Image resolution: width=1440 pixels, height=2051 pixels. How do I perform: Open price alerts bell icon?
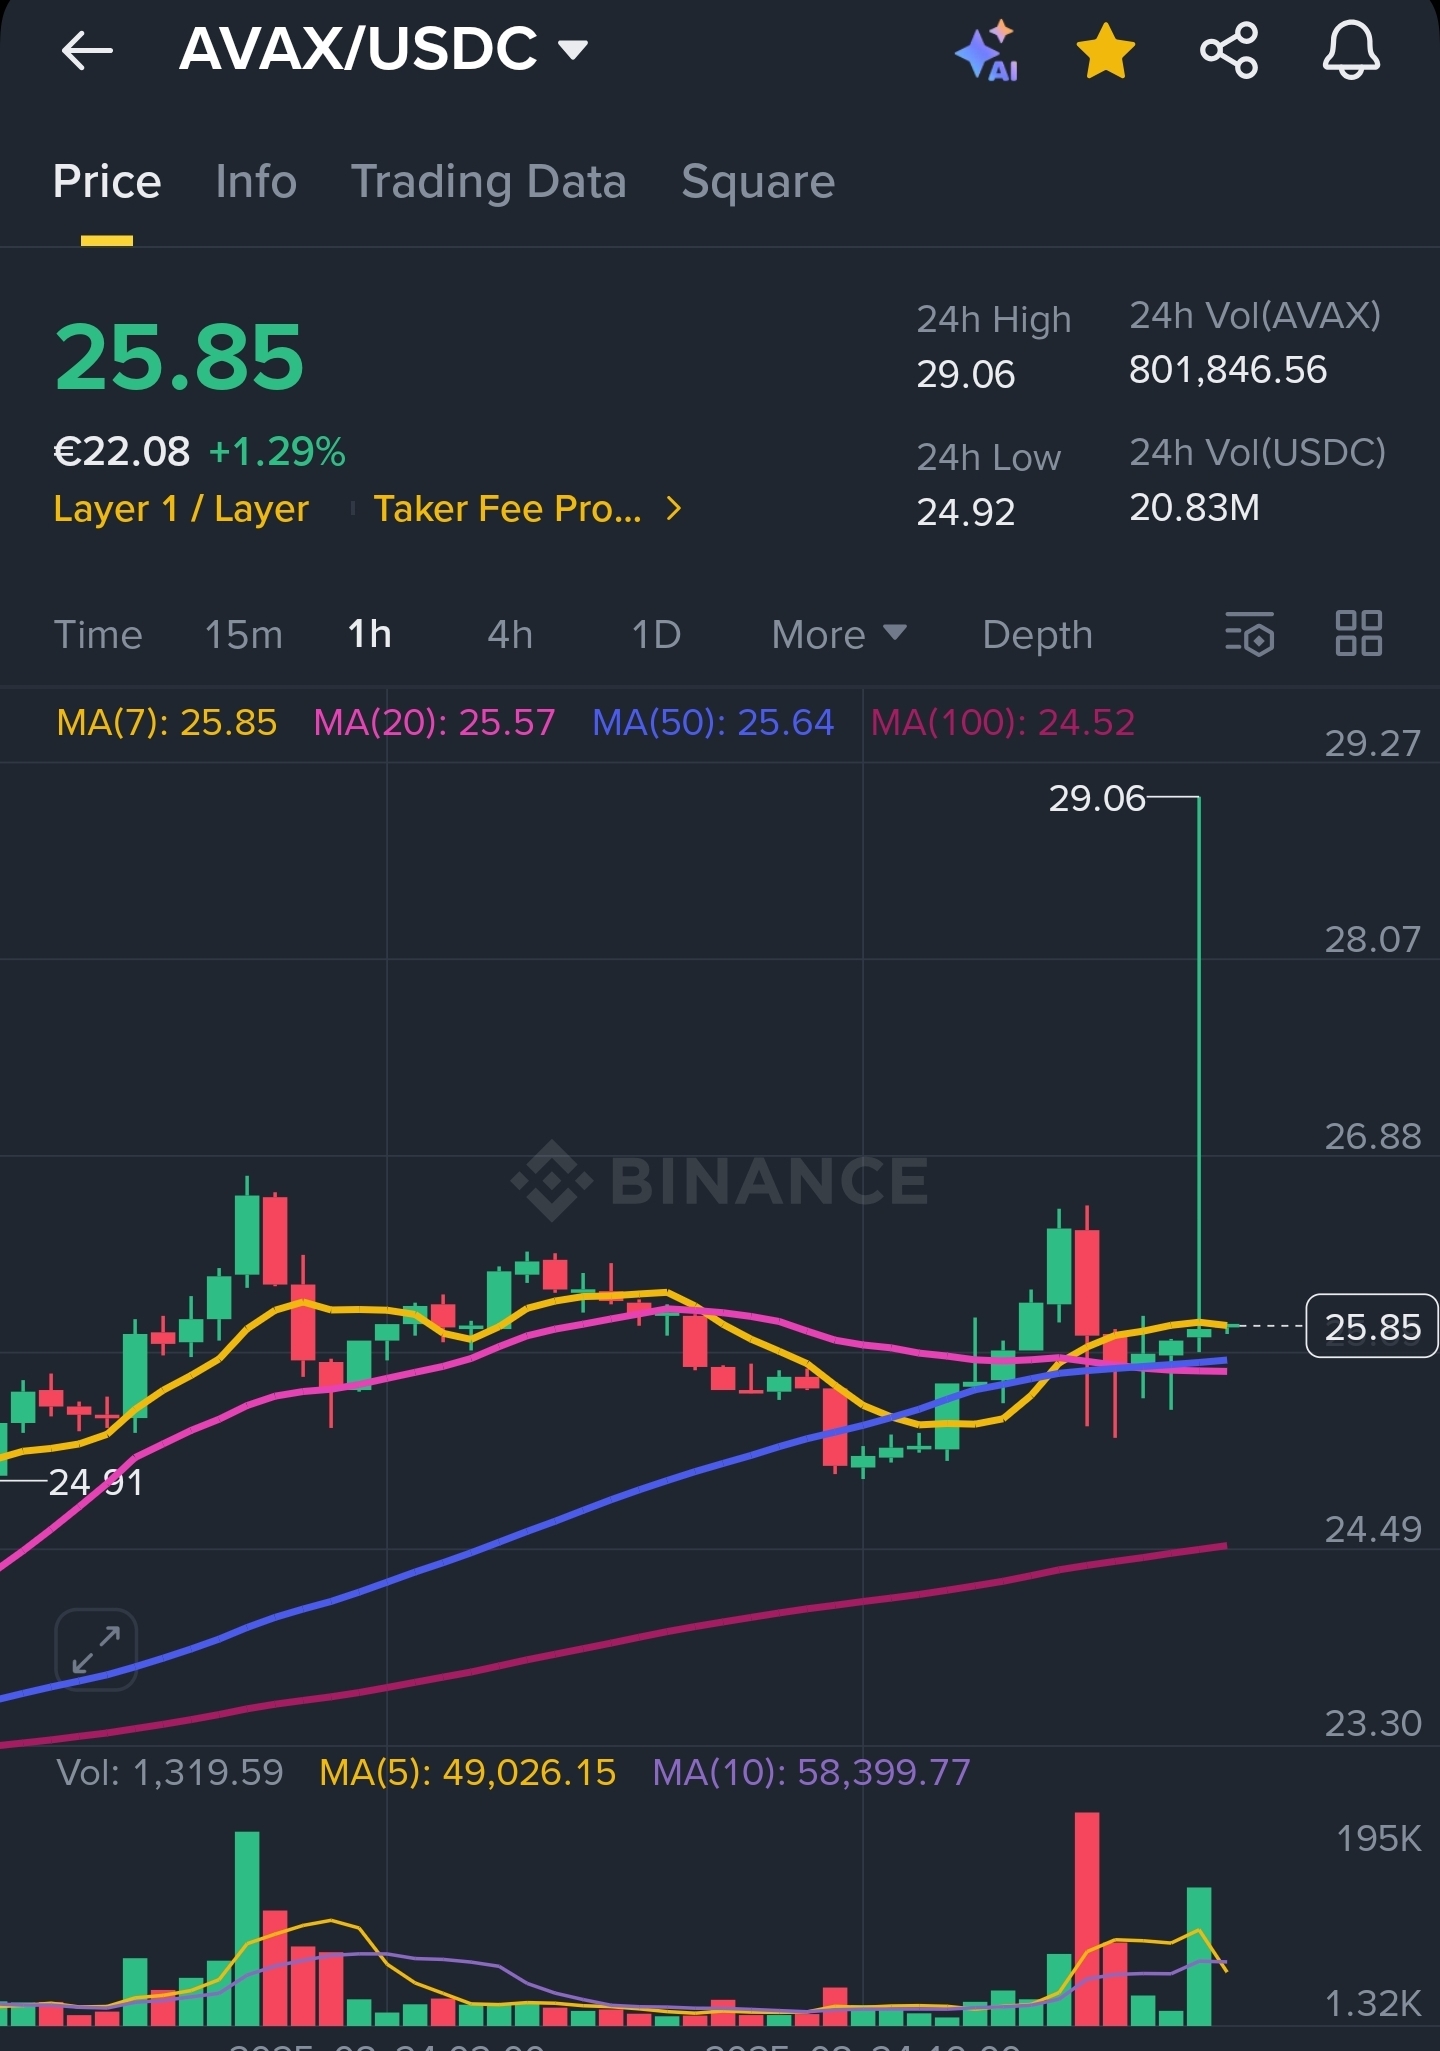click(x=1351, y=50)
